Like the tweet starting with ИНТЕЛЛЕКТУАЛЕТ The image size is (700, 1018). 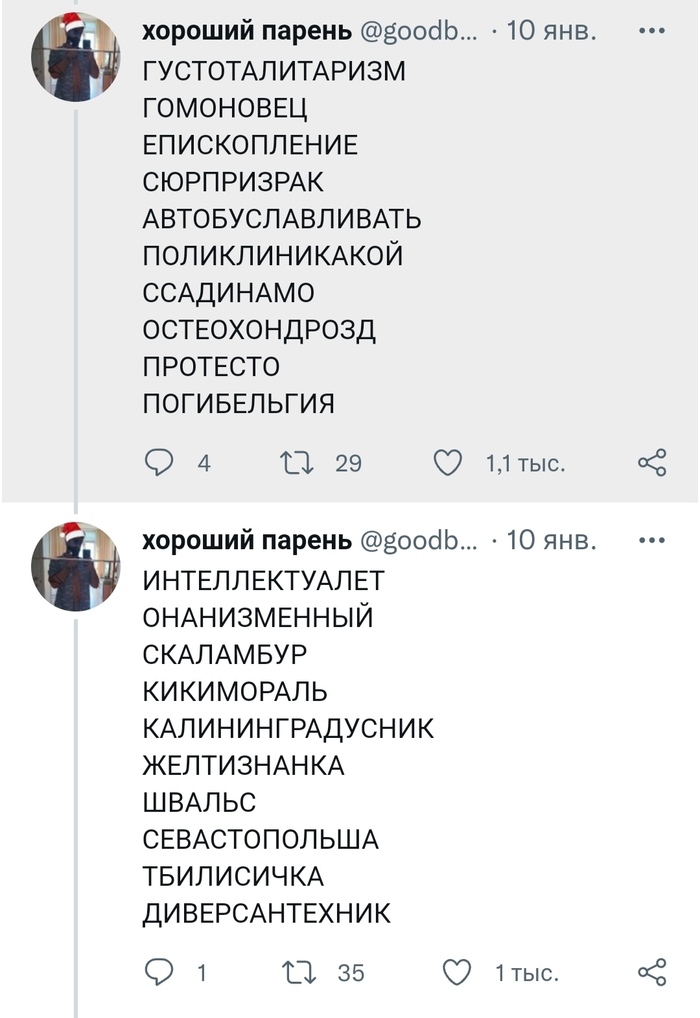coord(456,972)
